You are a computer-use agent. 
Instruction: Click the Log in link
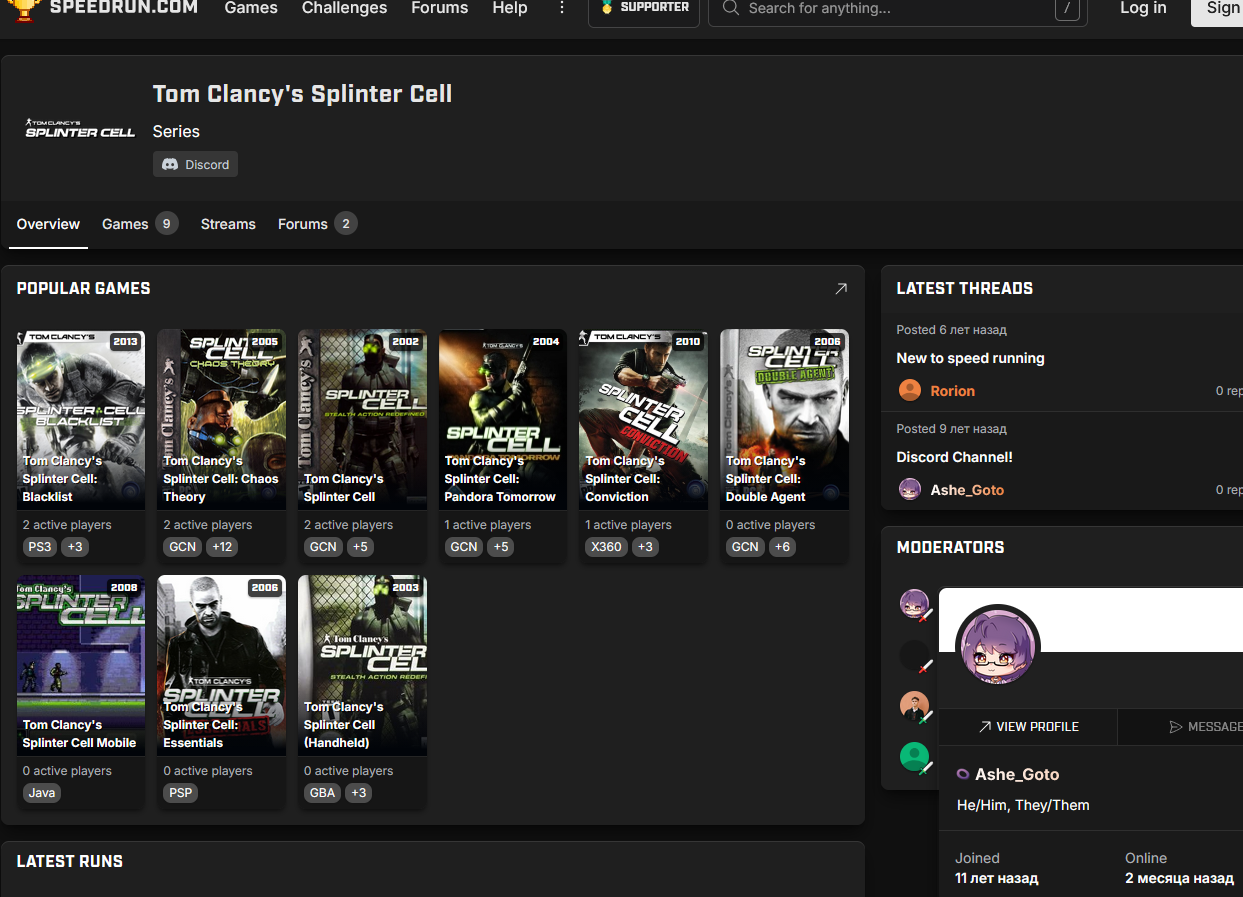(1142, 8)
